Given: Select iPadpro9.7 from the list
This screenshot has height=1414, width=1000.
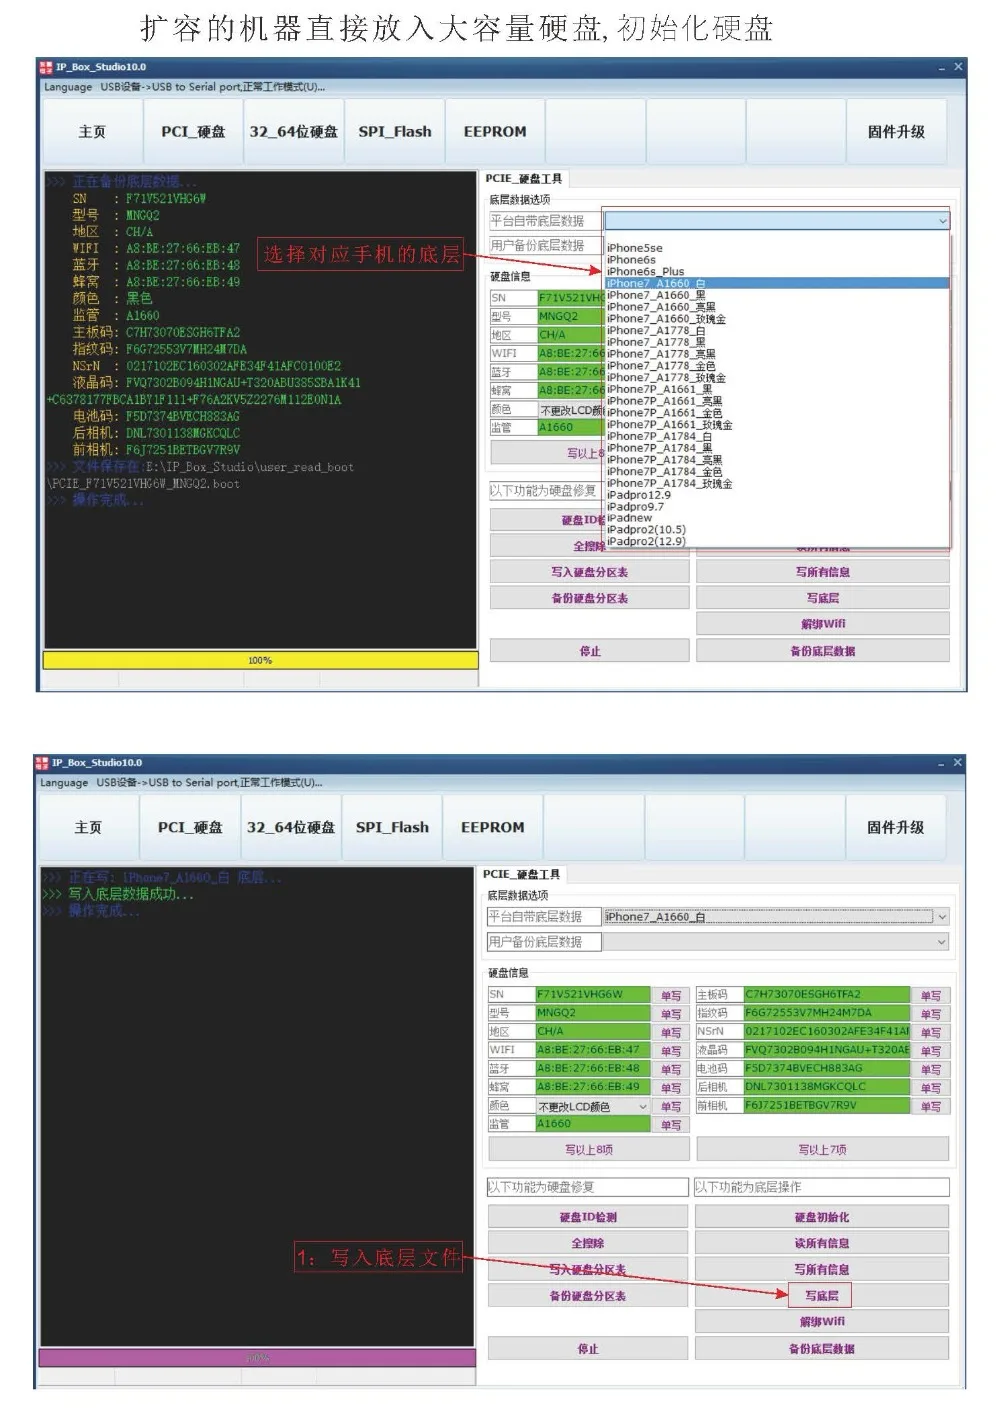Looking at the screenshot, I should coord(635,507).
